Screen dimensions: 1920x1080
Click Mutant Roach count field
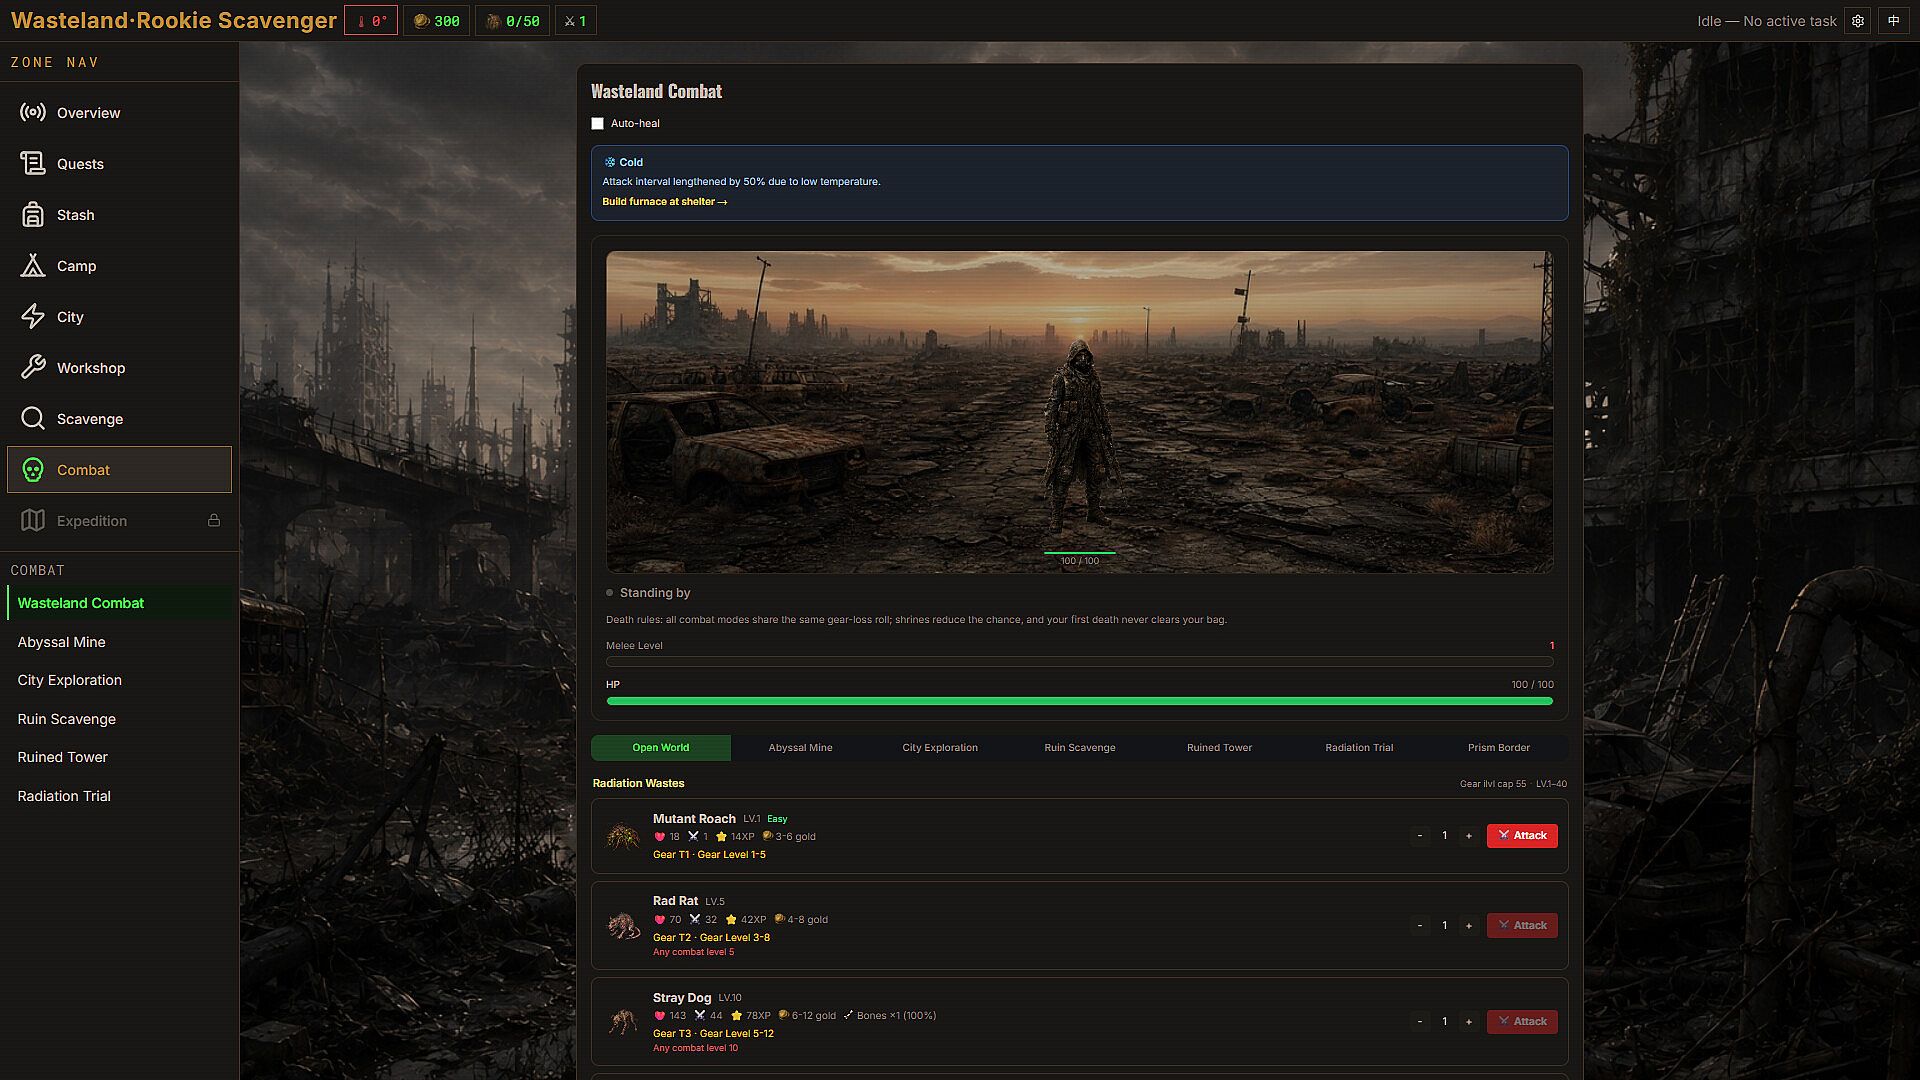tap(1444, 836)
